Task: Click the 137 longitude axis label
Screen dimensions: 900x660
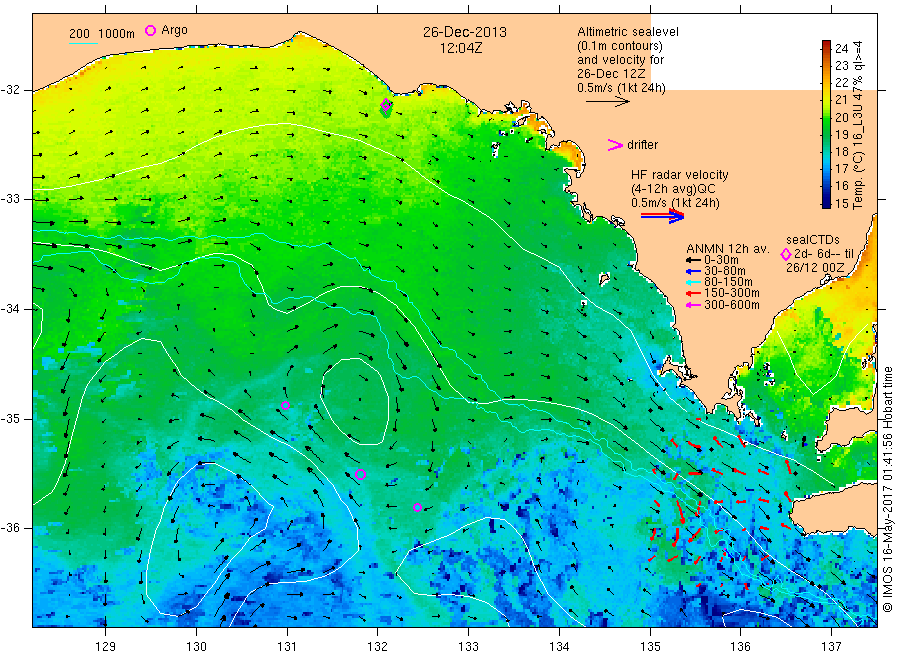Action: click(x=832, y=647)
